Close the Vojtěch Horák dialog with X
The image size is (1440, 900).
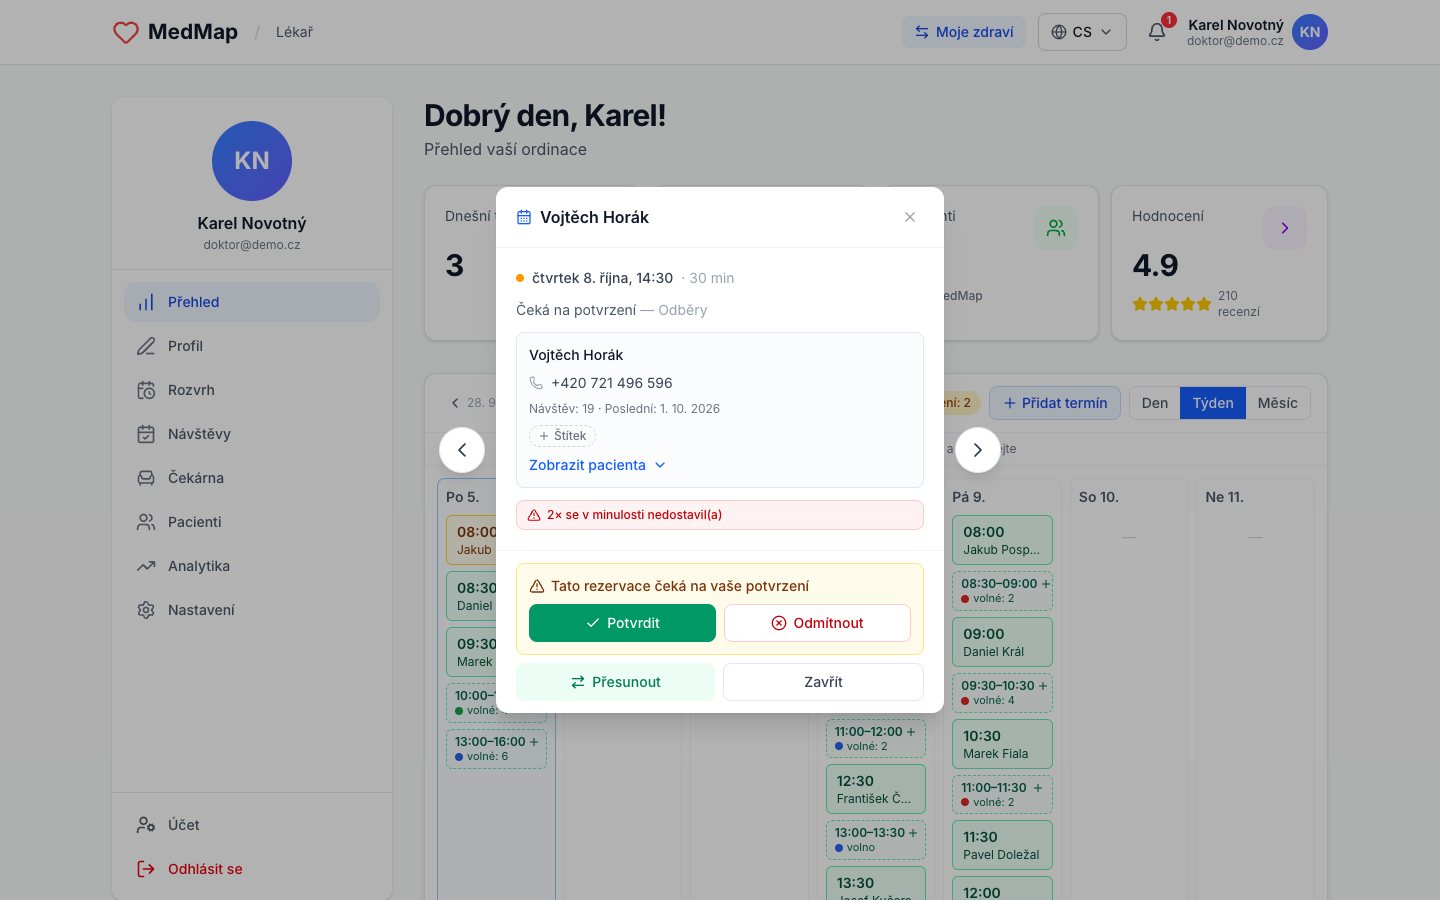click(x=910, y=217)
